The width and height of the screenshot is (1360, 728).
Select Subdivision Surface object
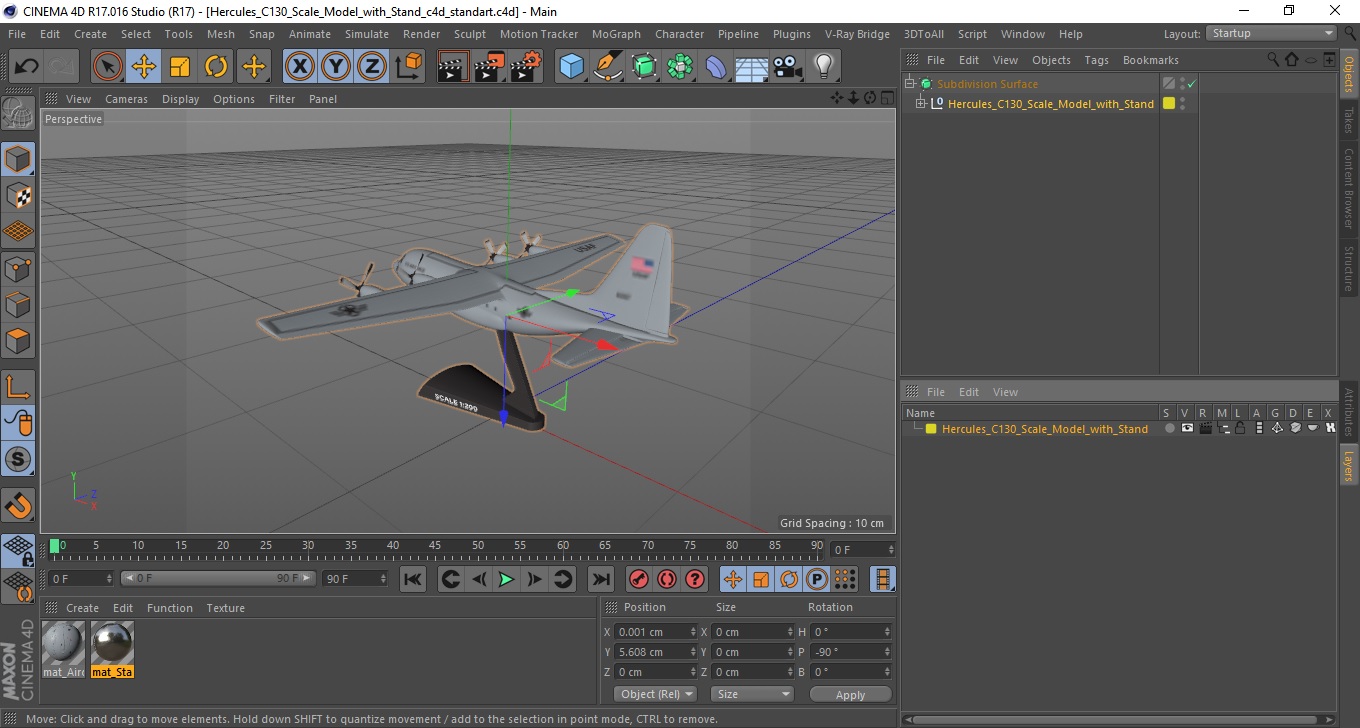point(987,84)
